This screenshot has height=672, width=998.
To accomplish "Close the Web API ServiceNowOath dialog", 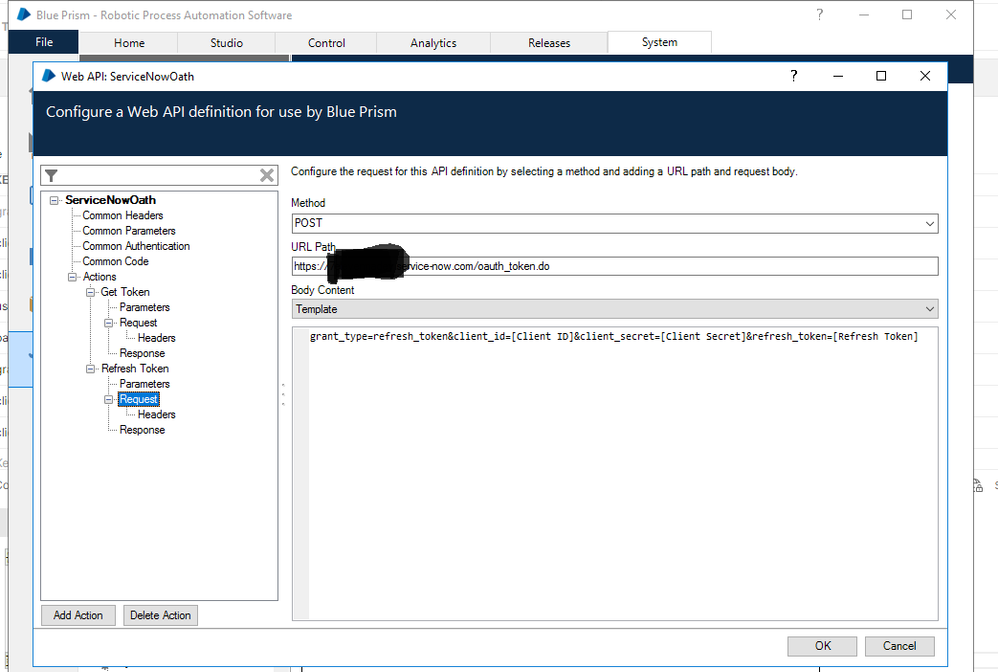I will click(925, 76).
